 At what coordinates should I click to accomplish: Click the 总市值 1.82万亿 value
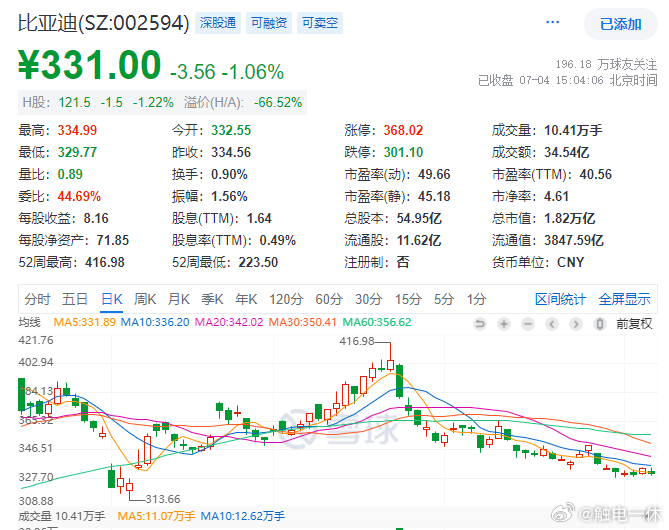click(x=569, y=218)
